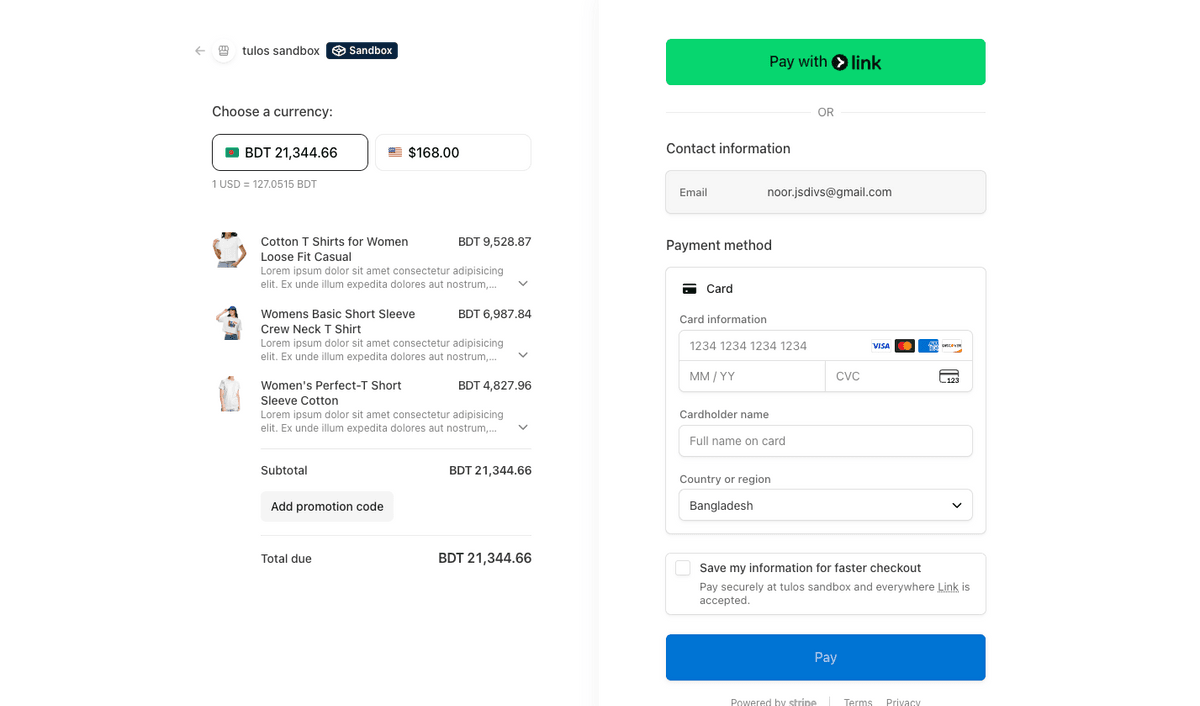
Task: Select BDT 21,344.66 currency option
Action: (290, 153)
